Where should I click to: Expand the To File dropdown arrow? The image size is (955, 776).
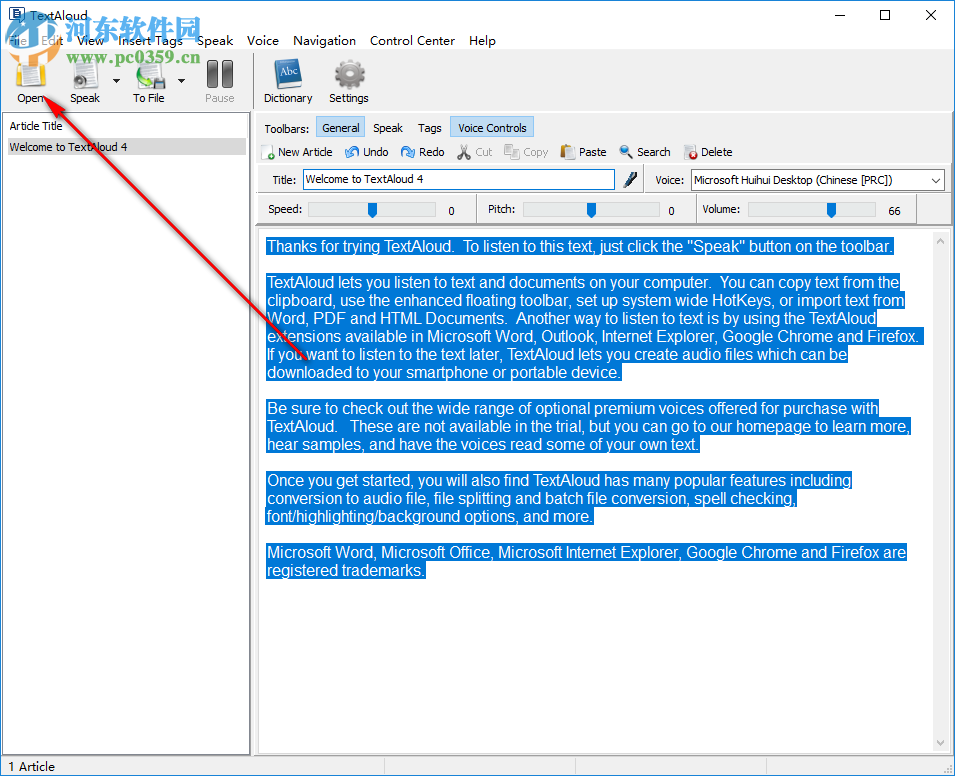click(181, 80)
